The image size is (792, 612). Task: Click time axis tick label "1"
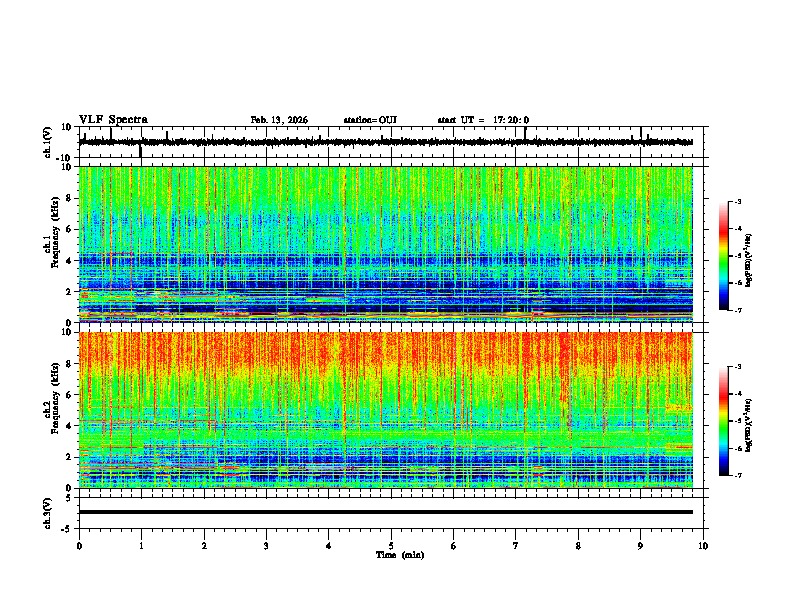[x=141, y=546]
